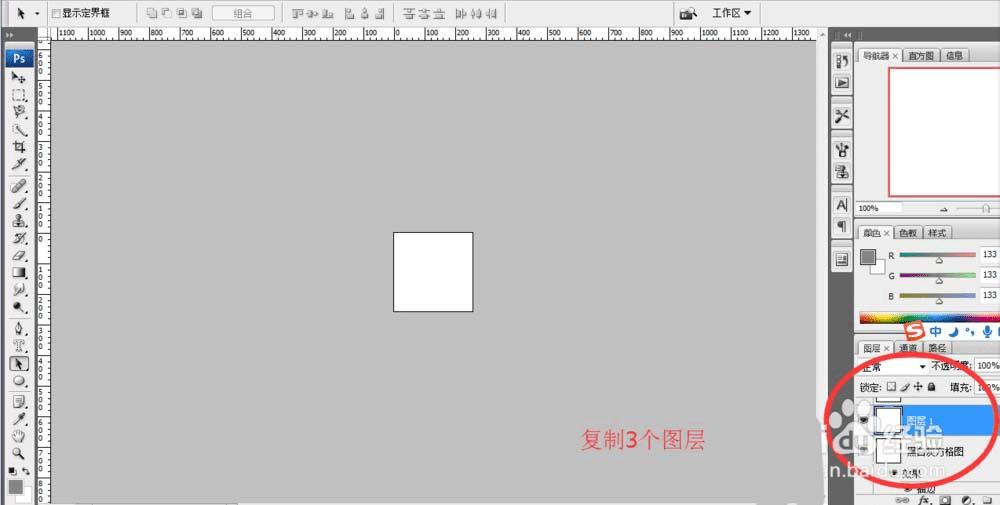Select the History Brush tool
This screenshot has width=1000, height=505.
click(x=19, y=238)
